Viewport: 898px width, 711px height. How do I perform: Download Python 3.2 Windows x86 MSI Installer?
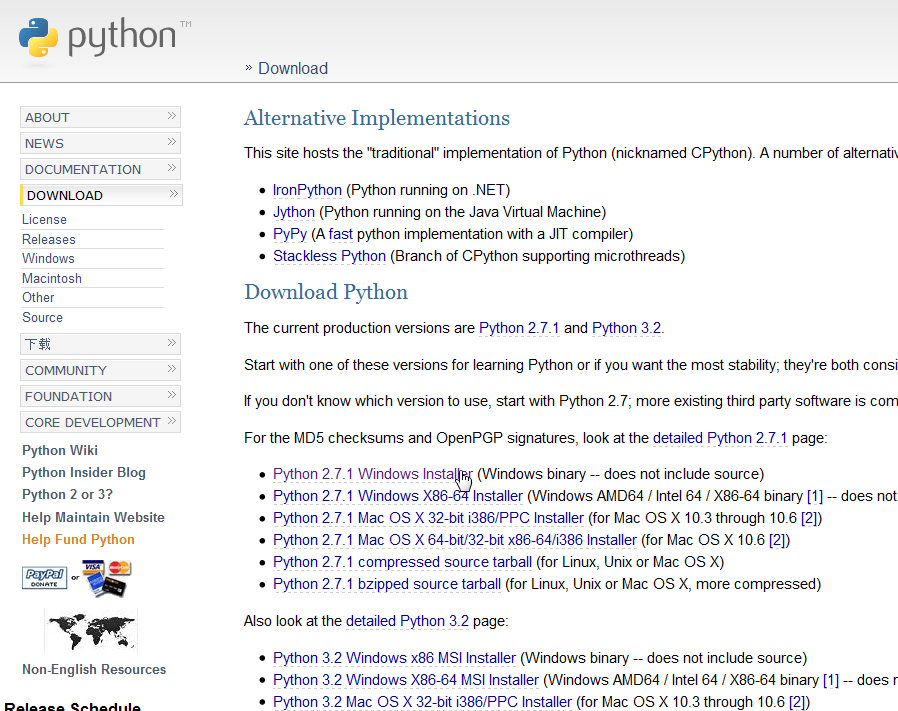click(395, 658)
